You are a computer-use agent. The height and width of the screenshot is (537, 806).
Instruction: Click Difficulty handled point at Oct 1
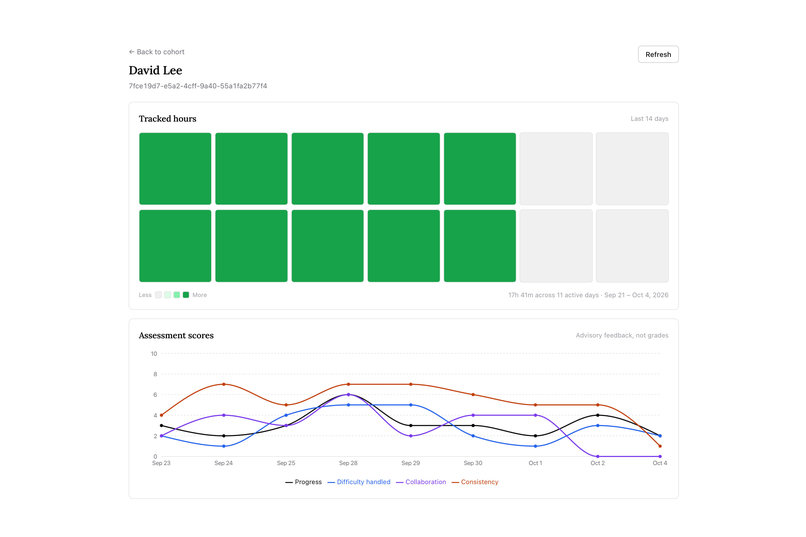click(x=536, y=446)
